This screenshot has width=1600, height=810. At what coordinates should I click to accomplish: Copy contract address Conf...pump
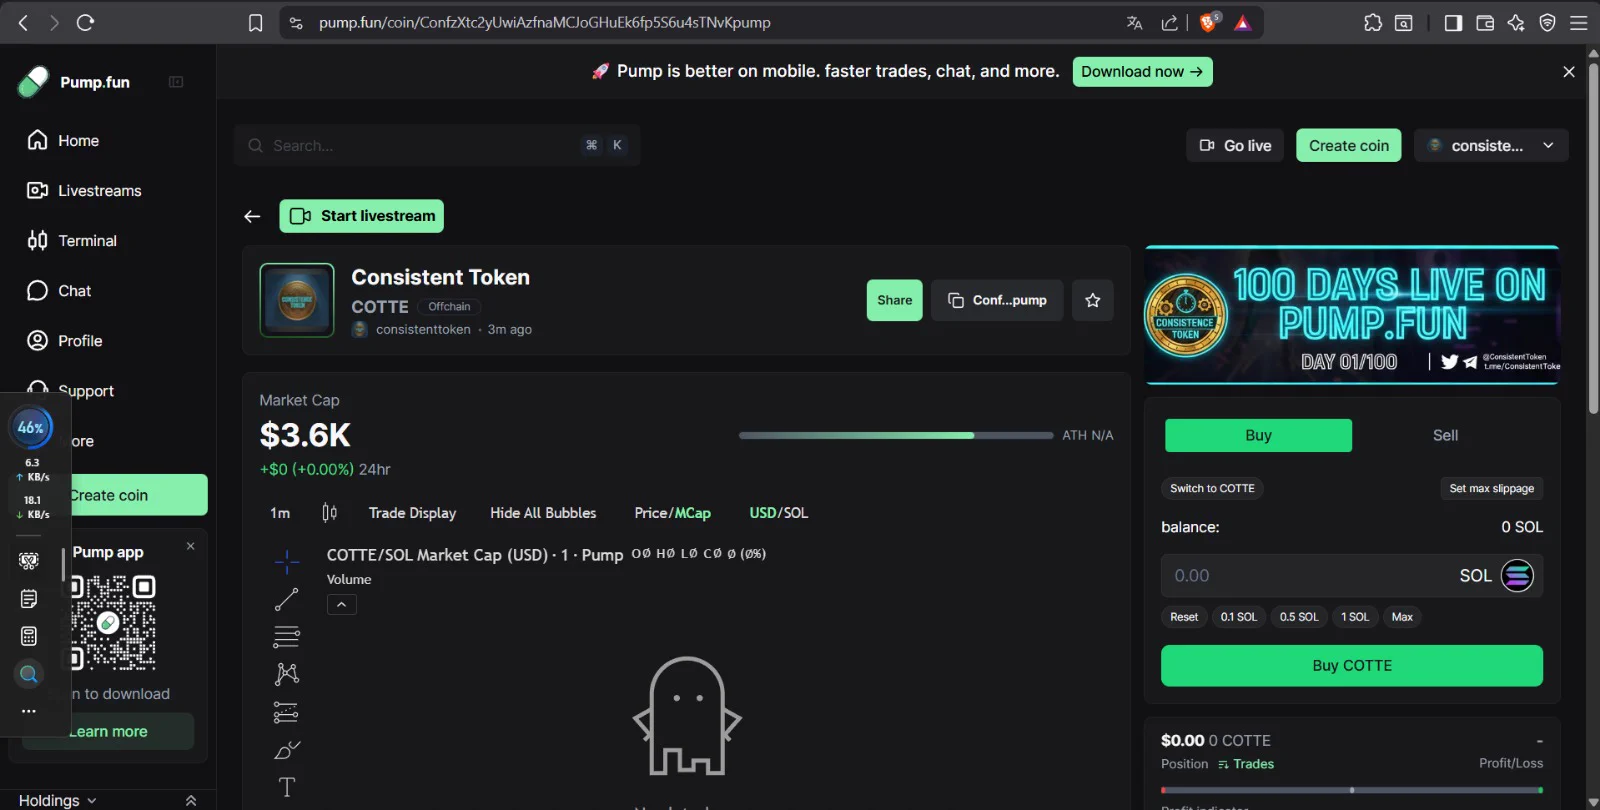coord(997,300)
